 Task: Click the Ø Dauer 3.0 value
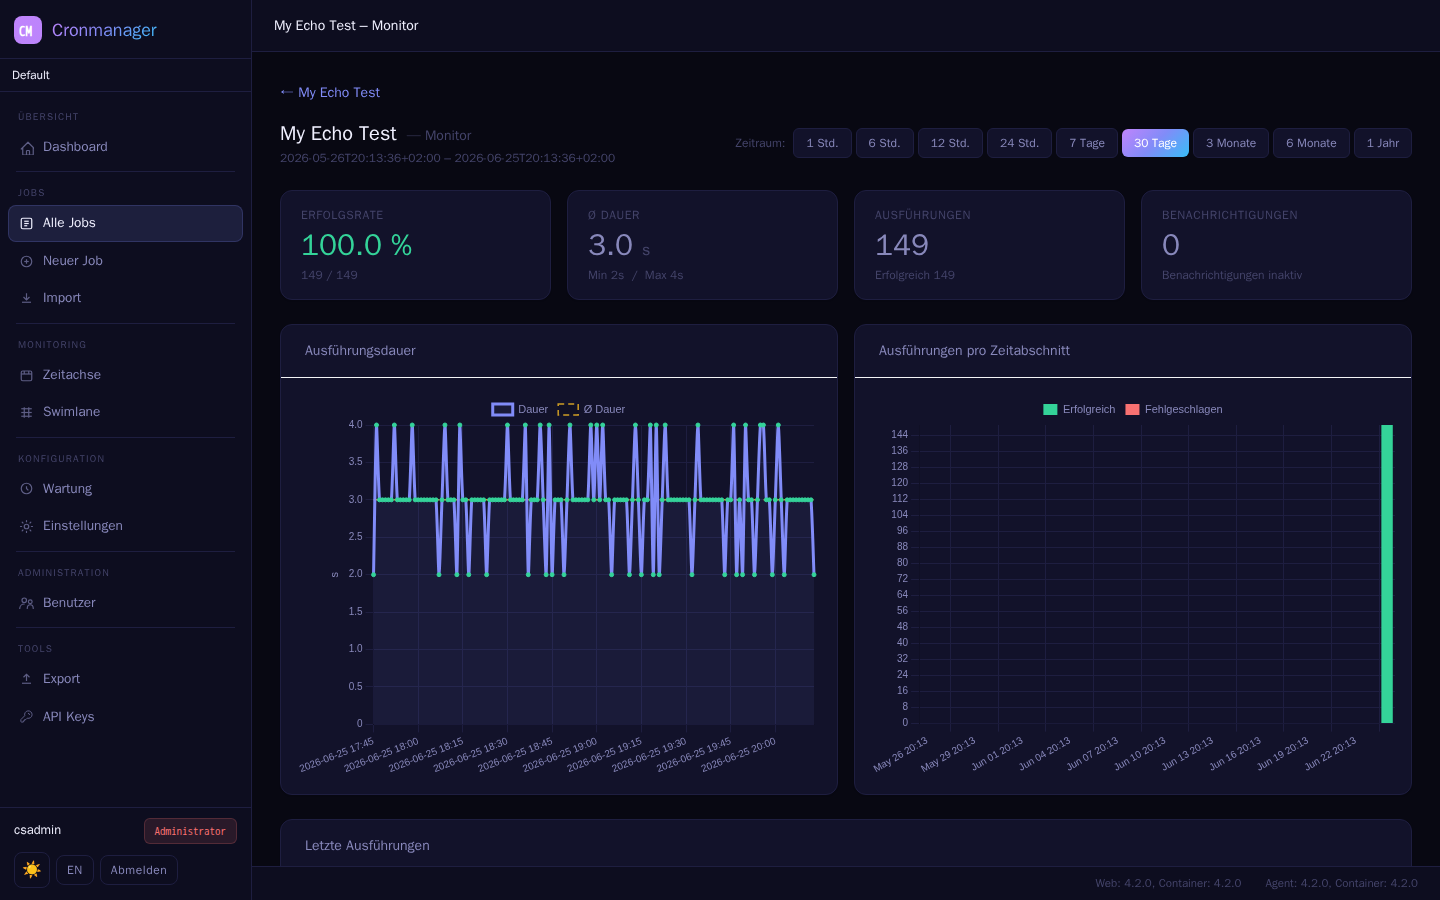[610, 245]
